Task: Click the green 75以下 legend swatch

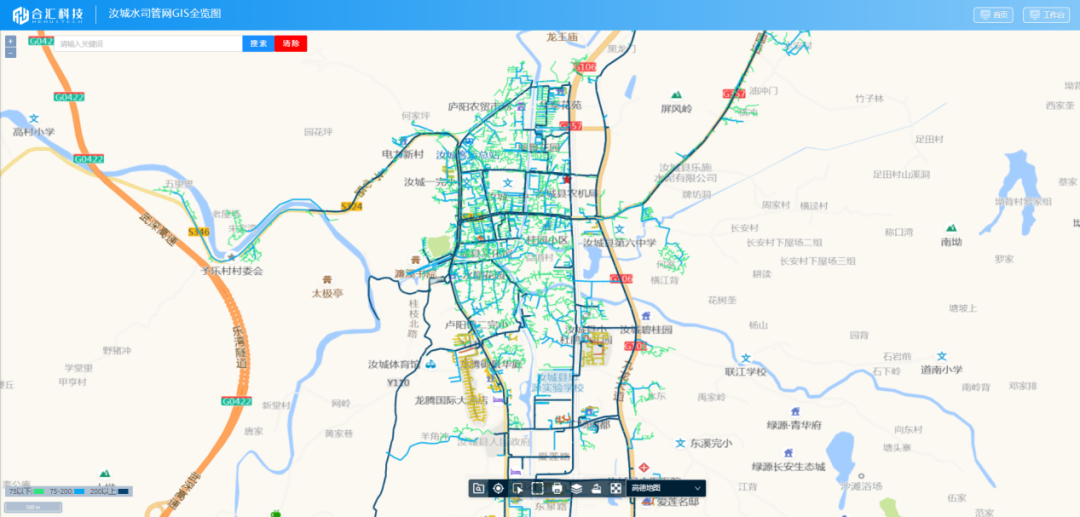Action: (x=39, y=492)
